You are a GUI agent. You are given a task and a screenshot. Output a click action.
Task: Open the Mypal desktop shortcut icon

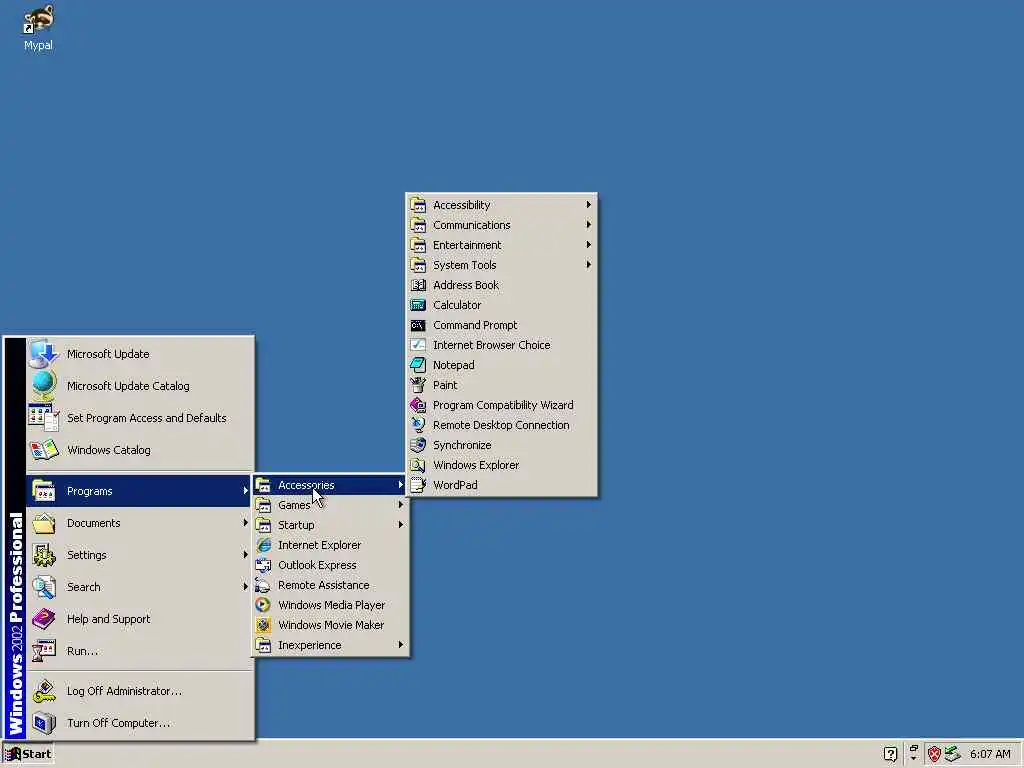[38, 20]
